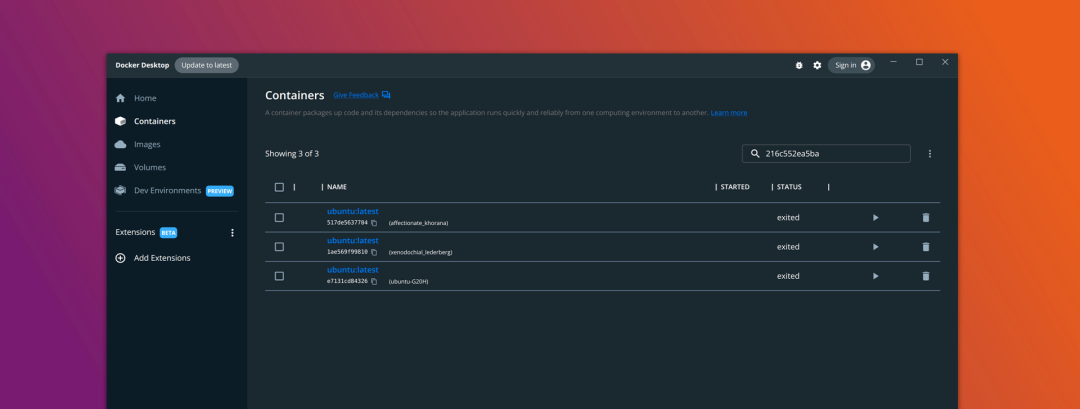
Task: Open the containers list options menu
Action: pyautogui.click(x=930, y=154)
